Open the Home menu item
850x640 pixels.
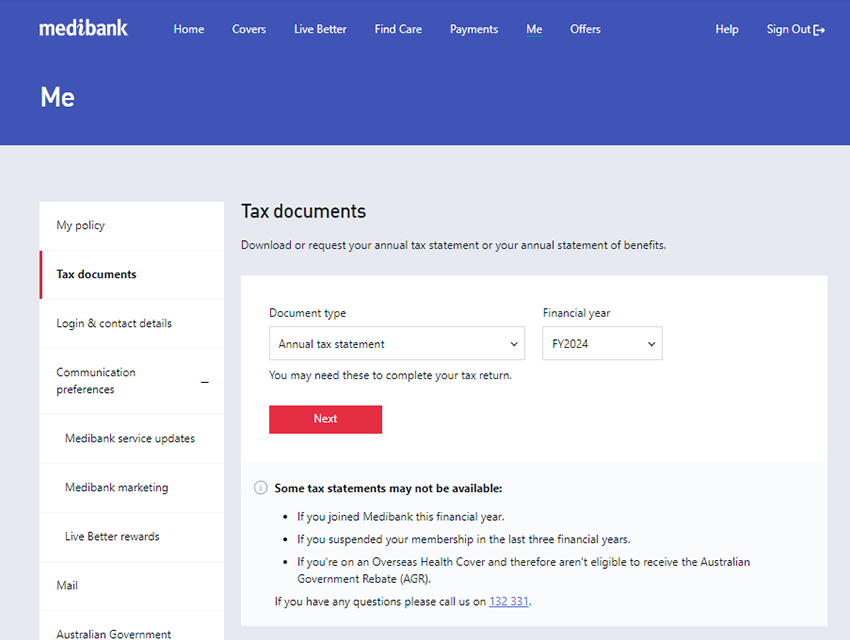click(x=189, y=29)
